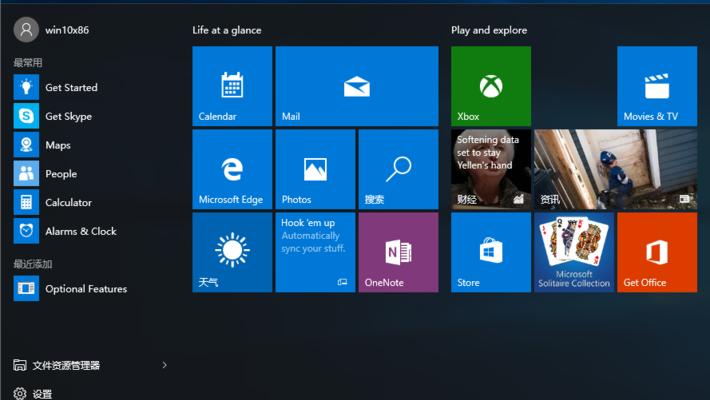This screenshot has height=400, width=710.
Task: Click the Alarms & Clock icon
Action: click(x=26, y=231)
